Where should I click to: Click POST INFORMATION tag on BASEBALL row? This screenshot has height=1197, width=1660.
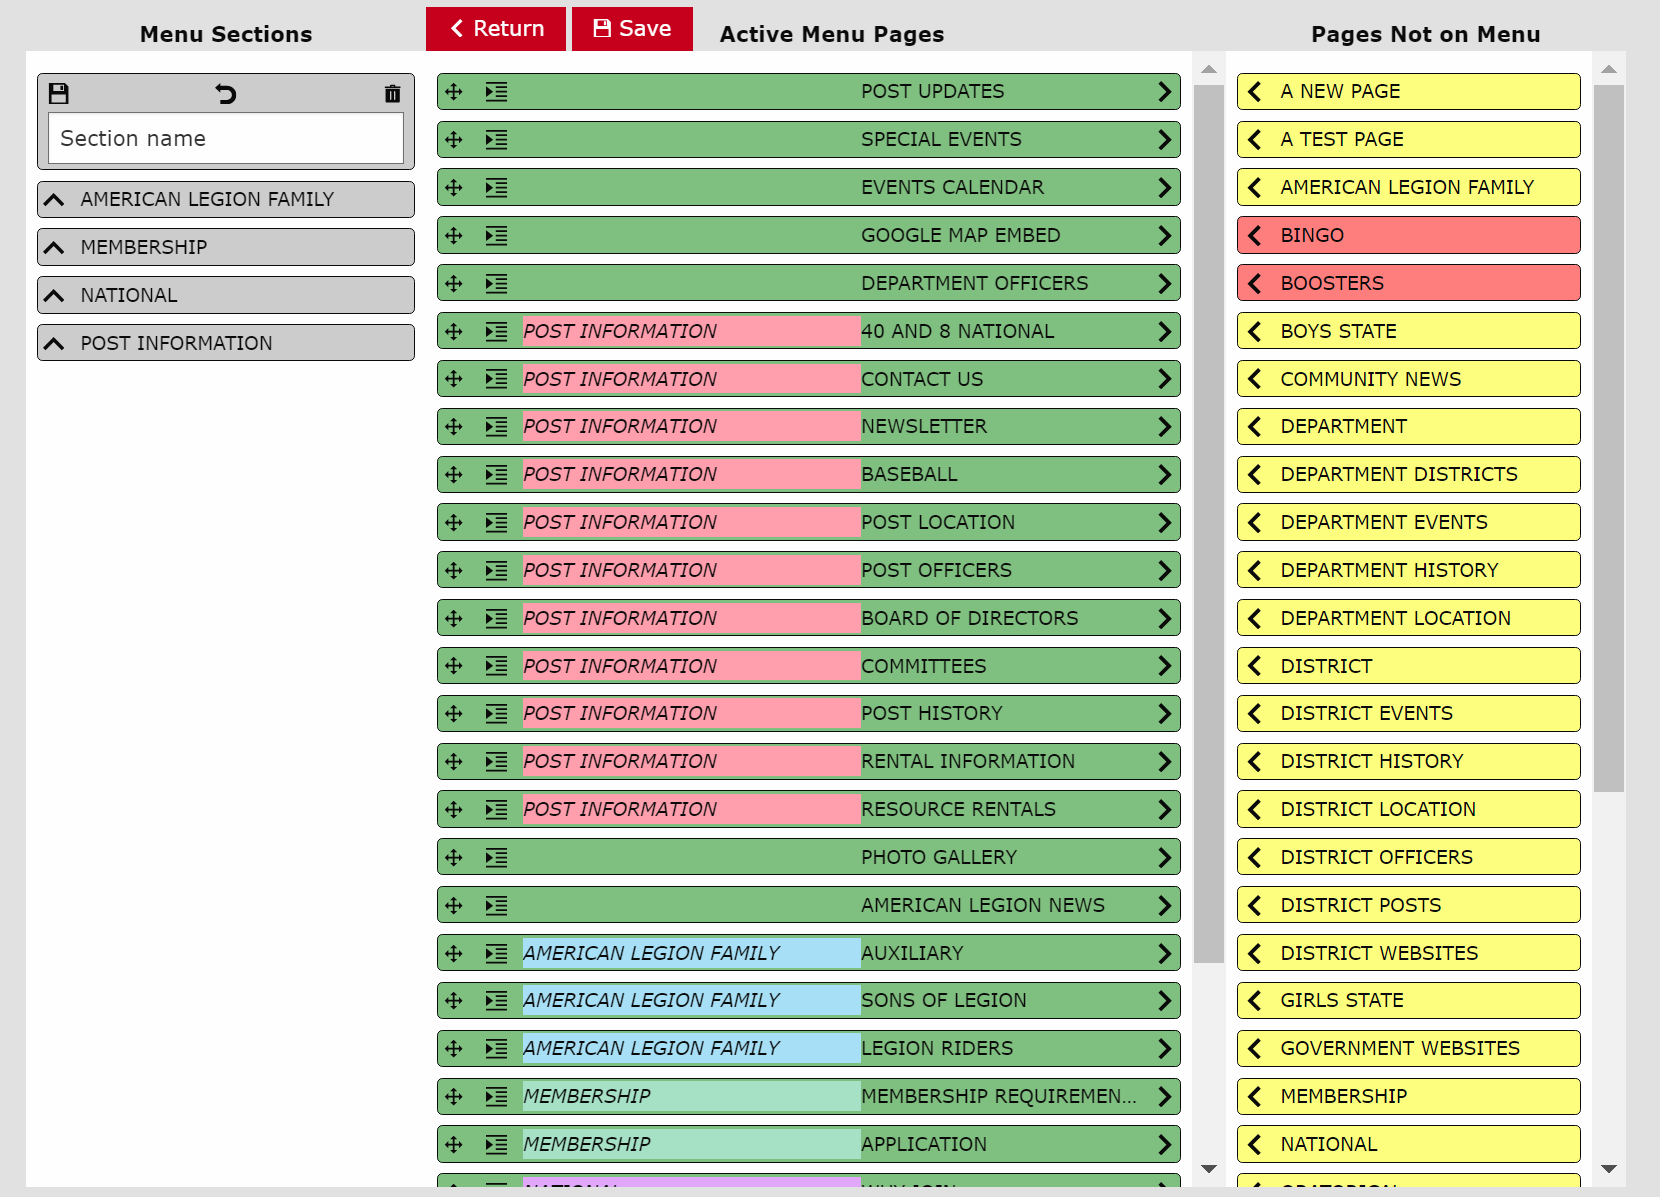click(x=691, y=475)
